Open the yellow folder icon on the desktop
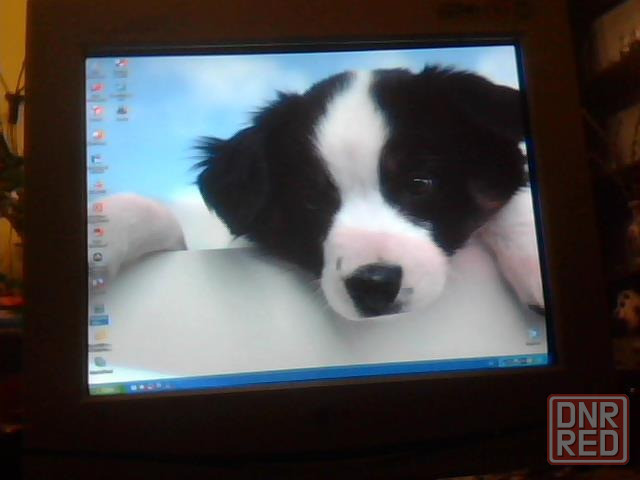 pyautogui.click(x=99, y=335)
